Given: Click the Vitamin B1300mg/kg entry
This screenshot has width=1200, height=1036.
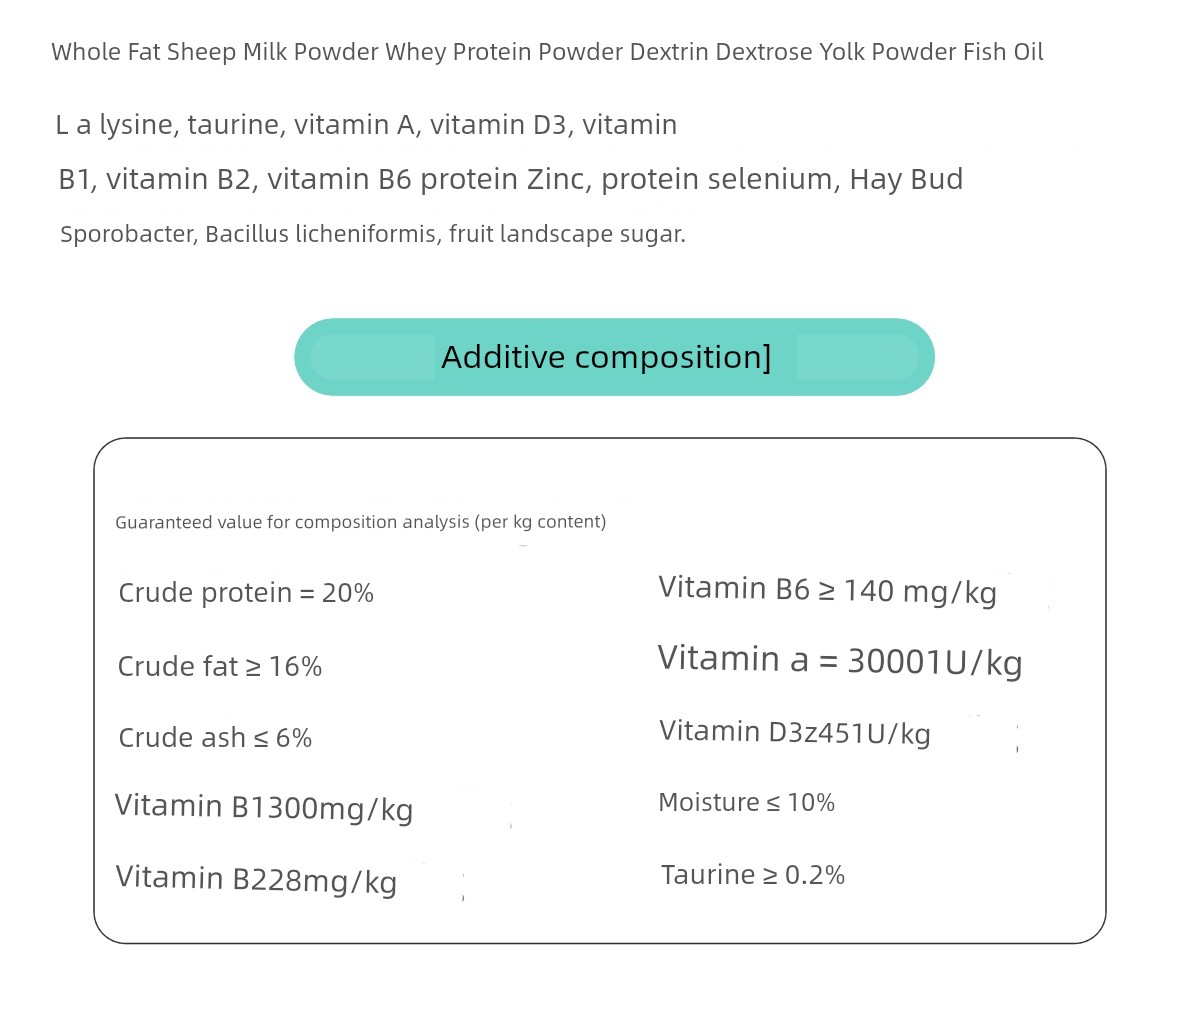Looking at the screenshot, I should pos(264,807).
